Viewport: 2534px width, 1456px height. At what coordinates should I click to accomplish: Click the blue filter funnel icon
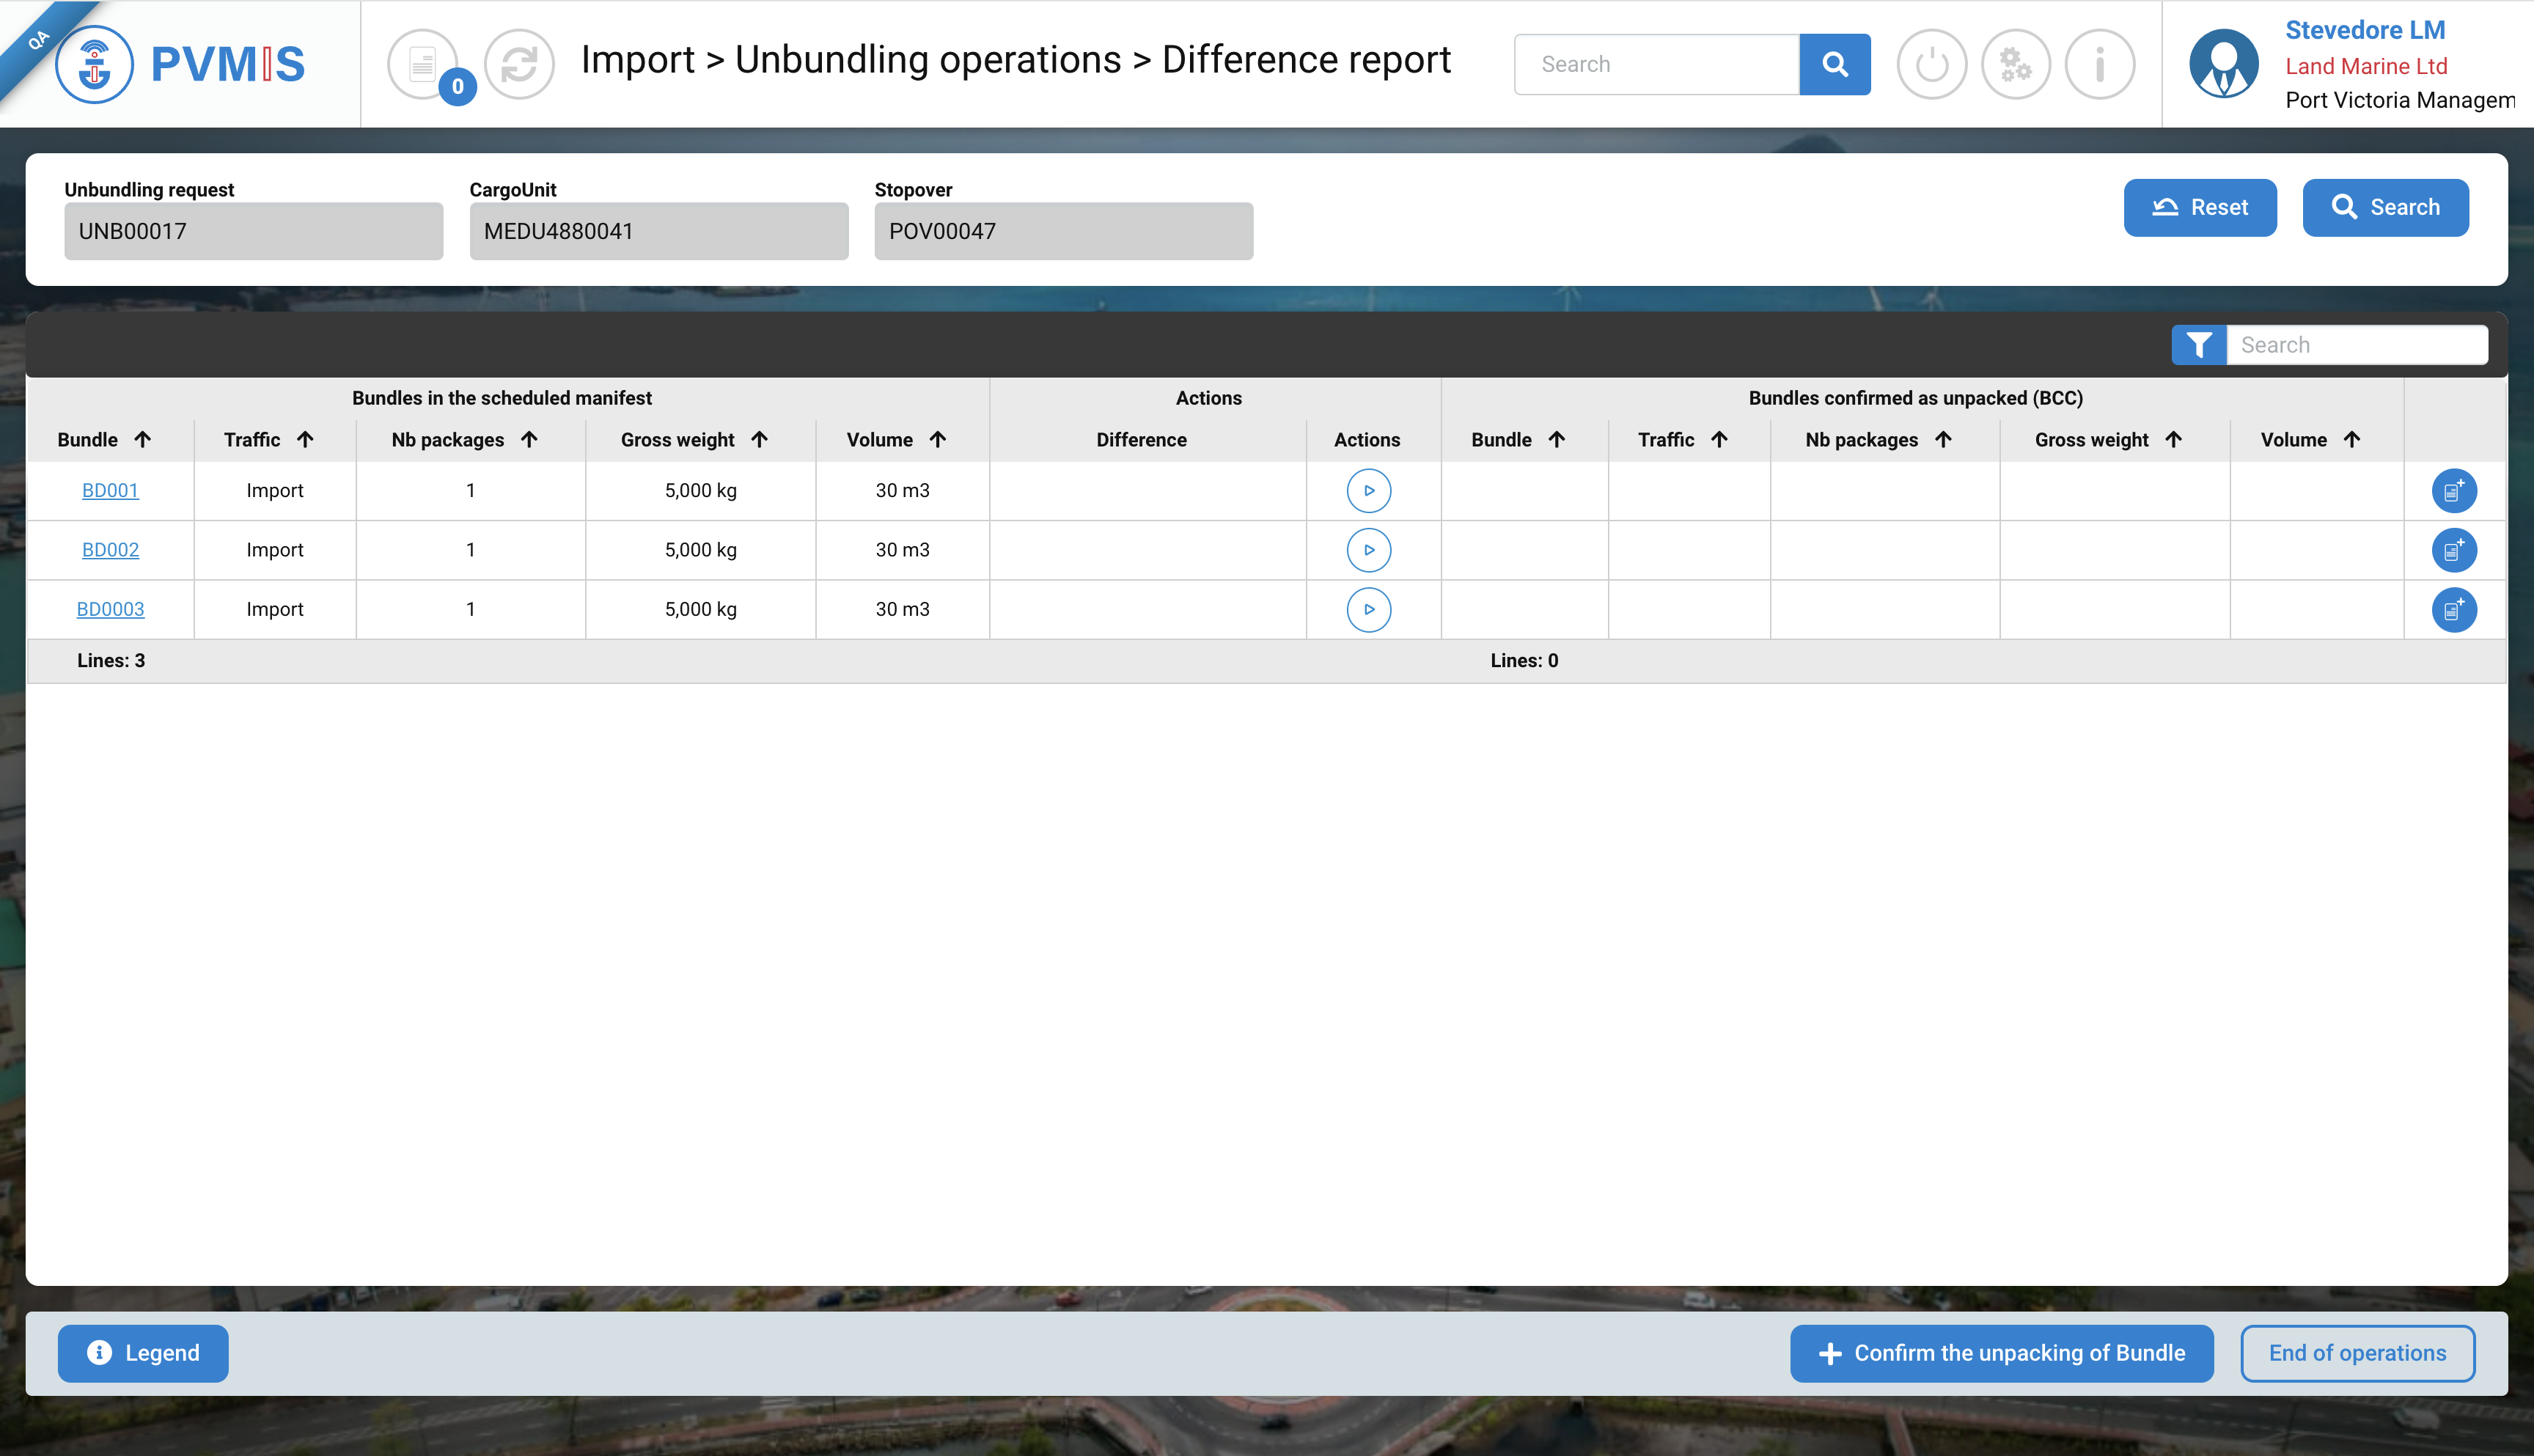tap(2198, 345)
